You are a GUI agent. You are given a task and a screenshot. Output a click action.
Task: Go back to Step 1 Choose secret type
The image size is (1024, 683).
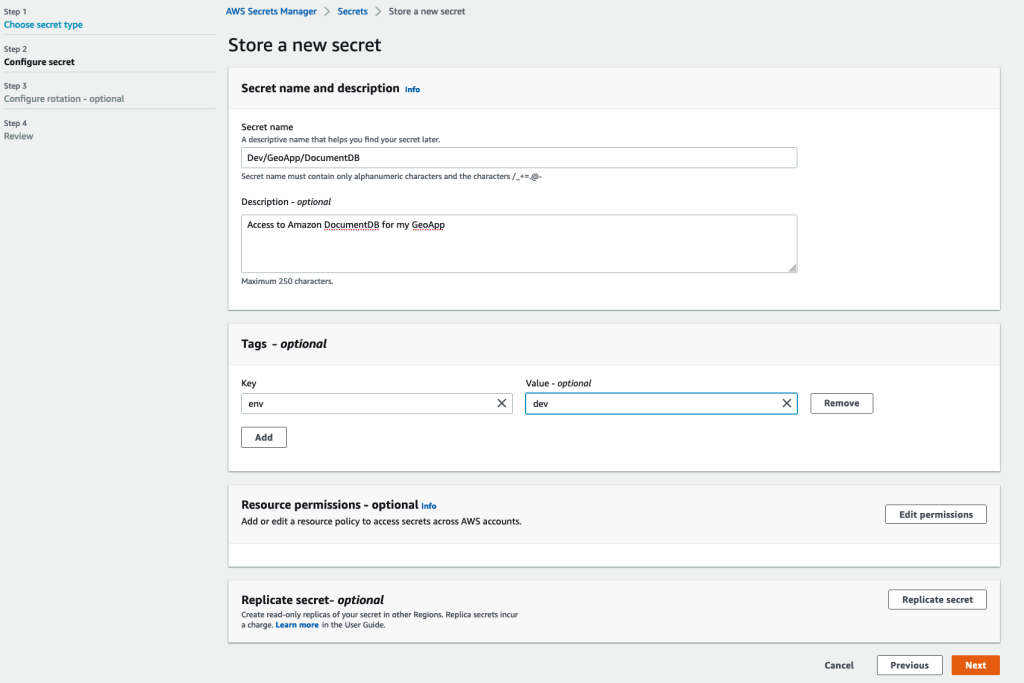pyautogui.click(x=42, y=24)
